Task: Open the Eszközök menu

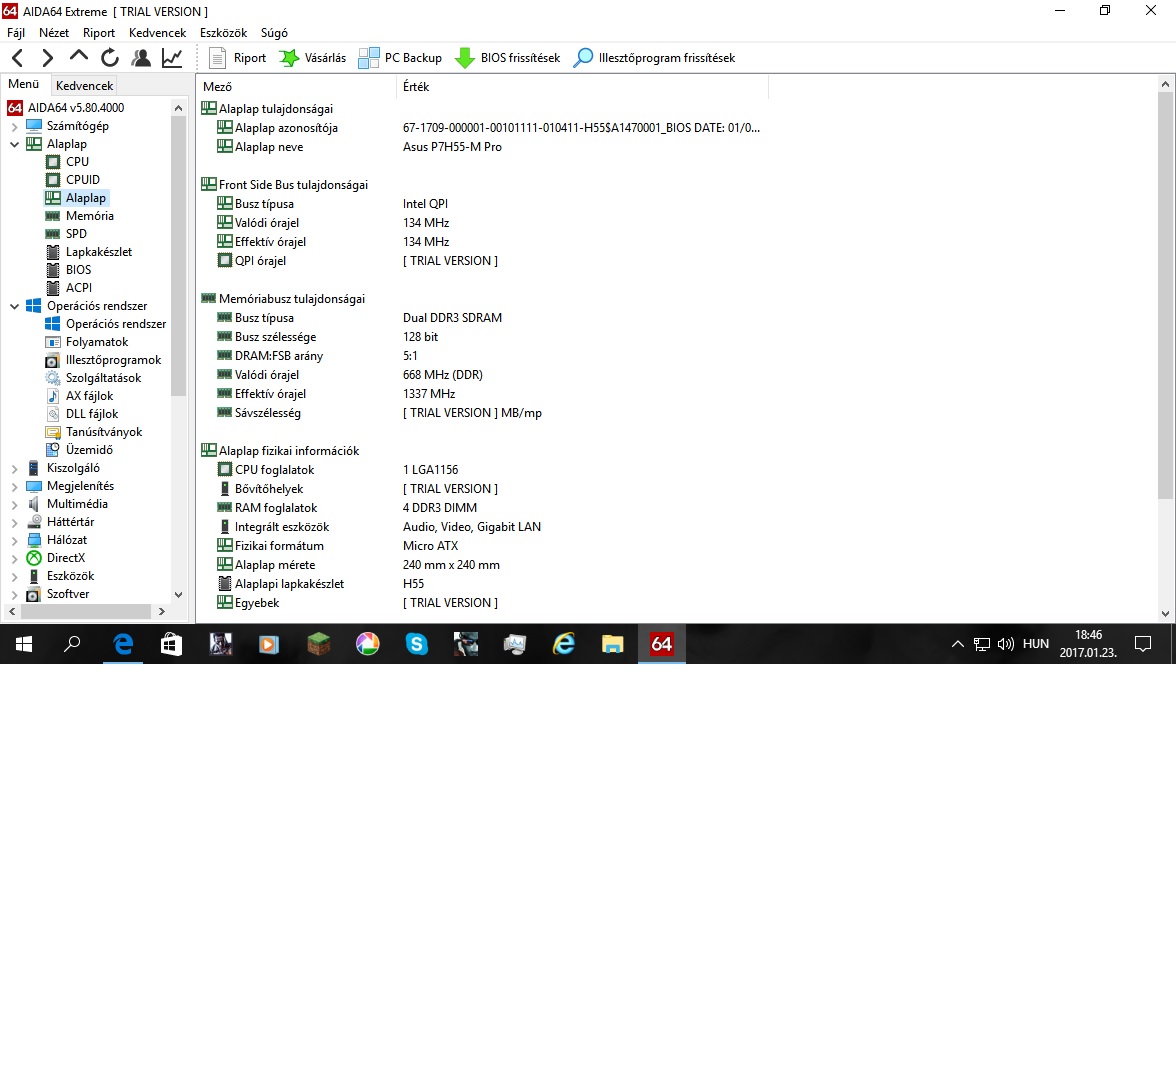Action: coord(224,33)
